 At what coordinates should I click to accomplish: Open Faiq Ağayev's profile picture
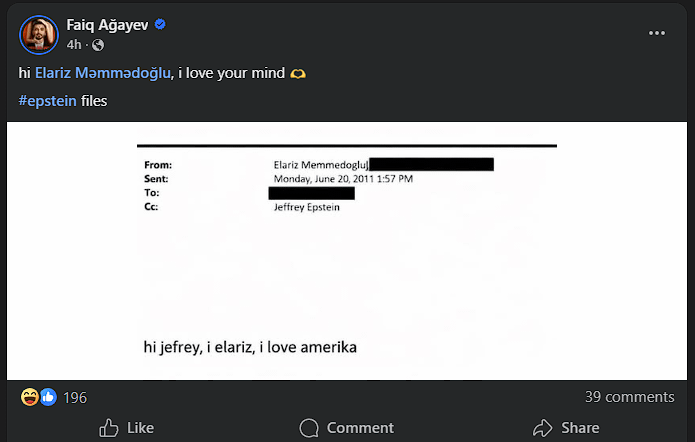[39, 35]
